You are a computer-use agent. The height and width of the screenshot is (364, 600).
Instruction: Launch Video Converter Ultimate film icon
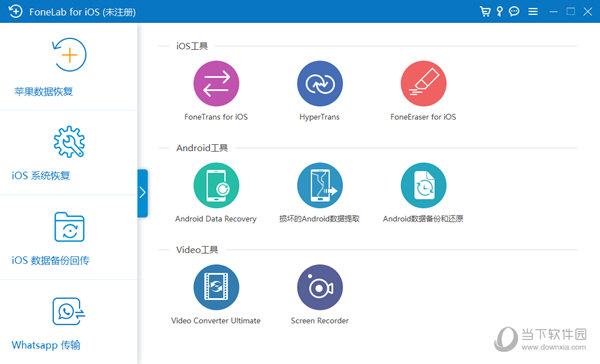[216, 287]
